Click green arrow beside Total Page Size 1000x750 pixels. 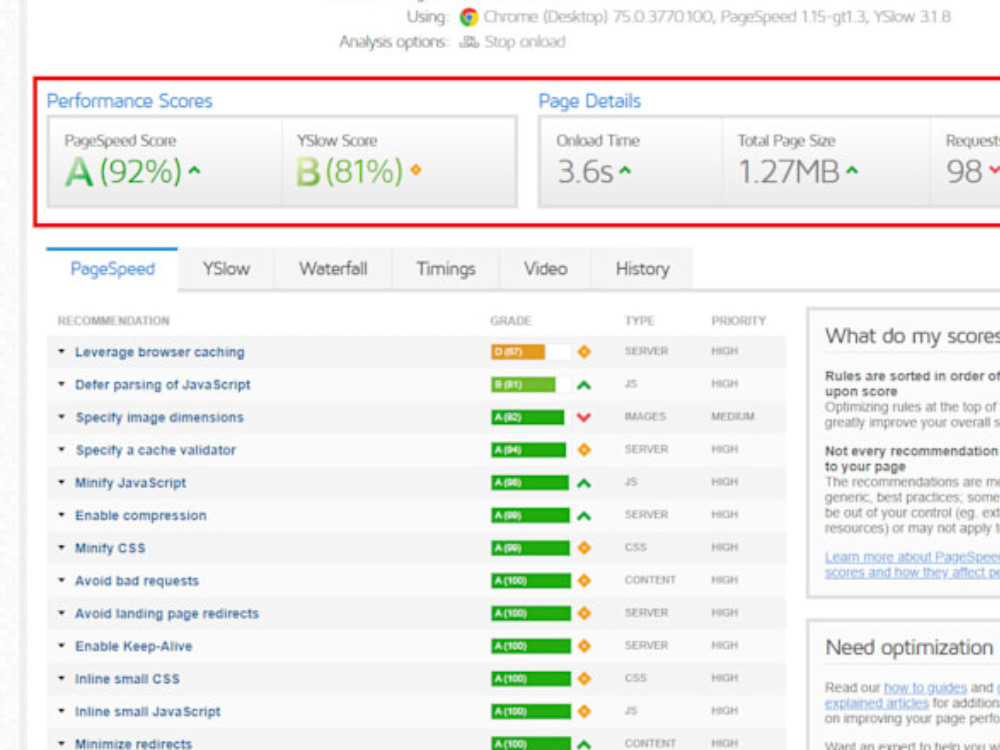851,170
